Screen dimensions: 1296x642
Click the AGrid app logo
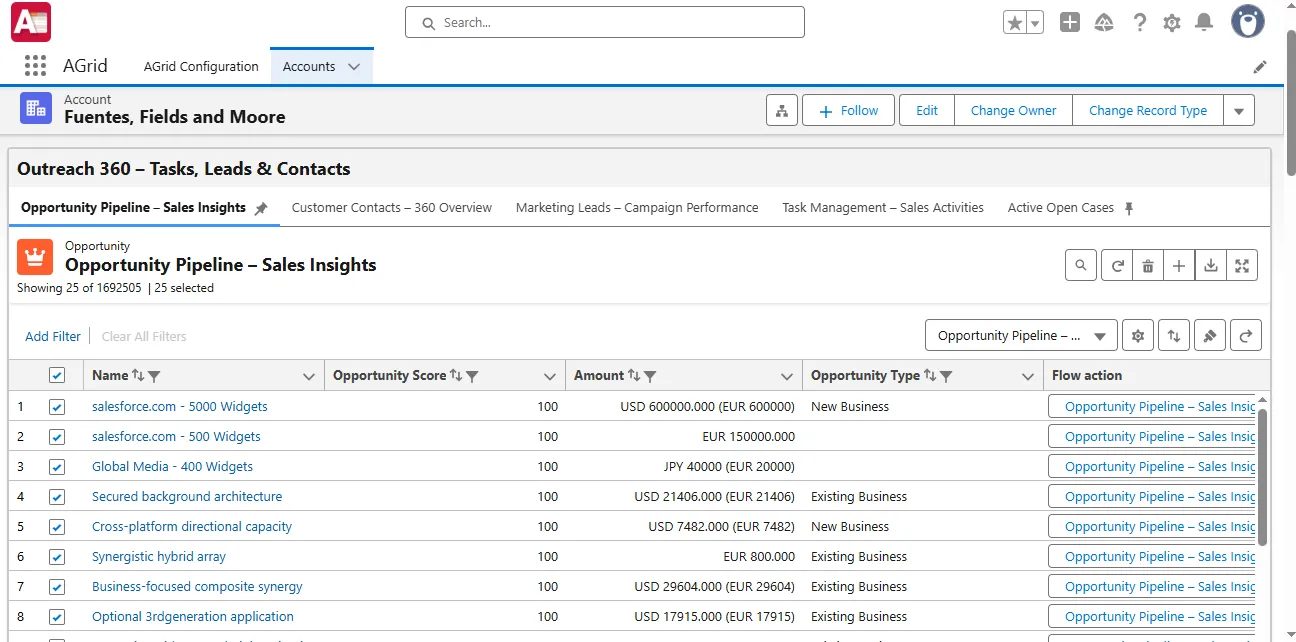coord(31,22)
